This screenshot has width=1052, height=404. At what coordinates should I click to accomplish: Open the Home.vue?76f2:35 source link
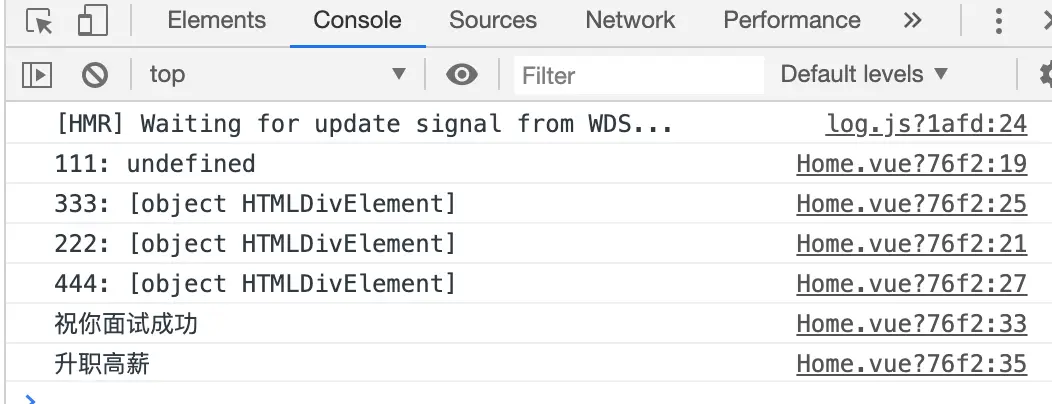tap(912, 364)
